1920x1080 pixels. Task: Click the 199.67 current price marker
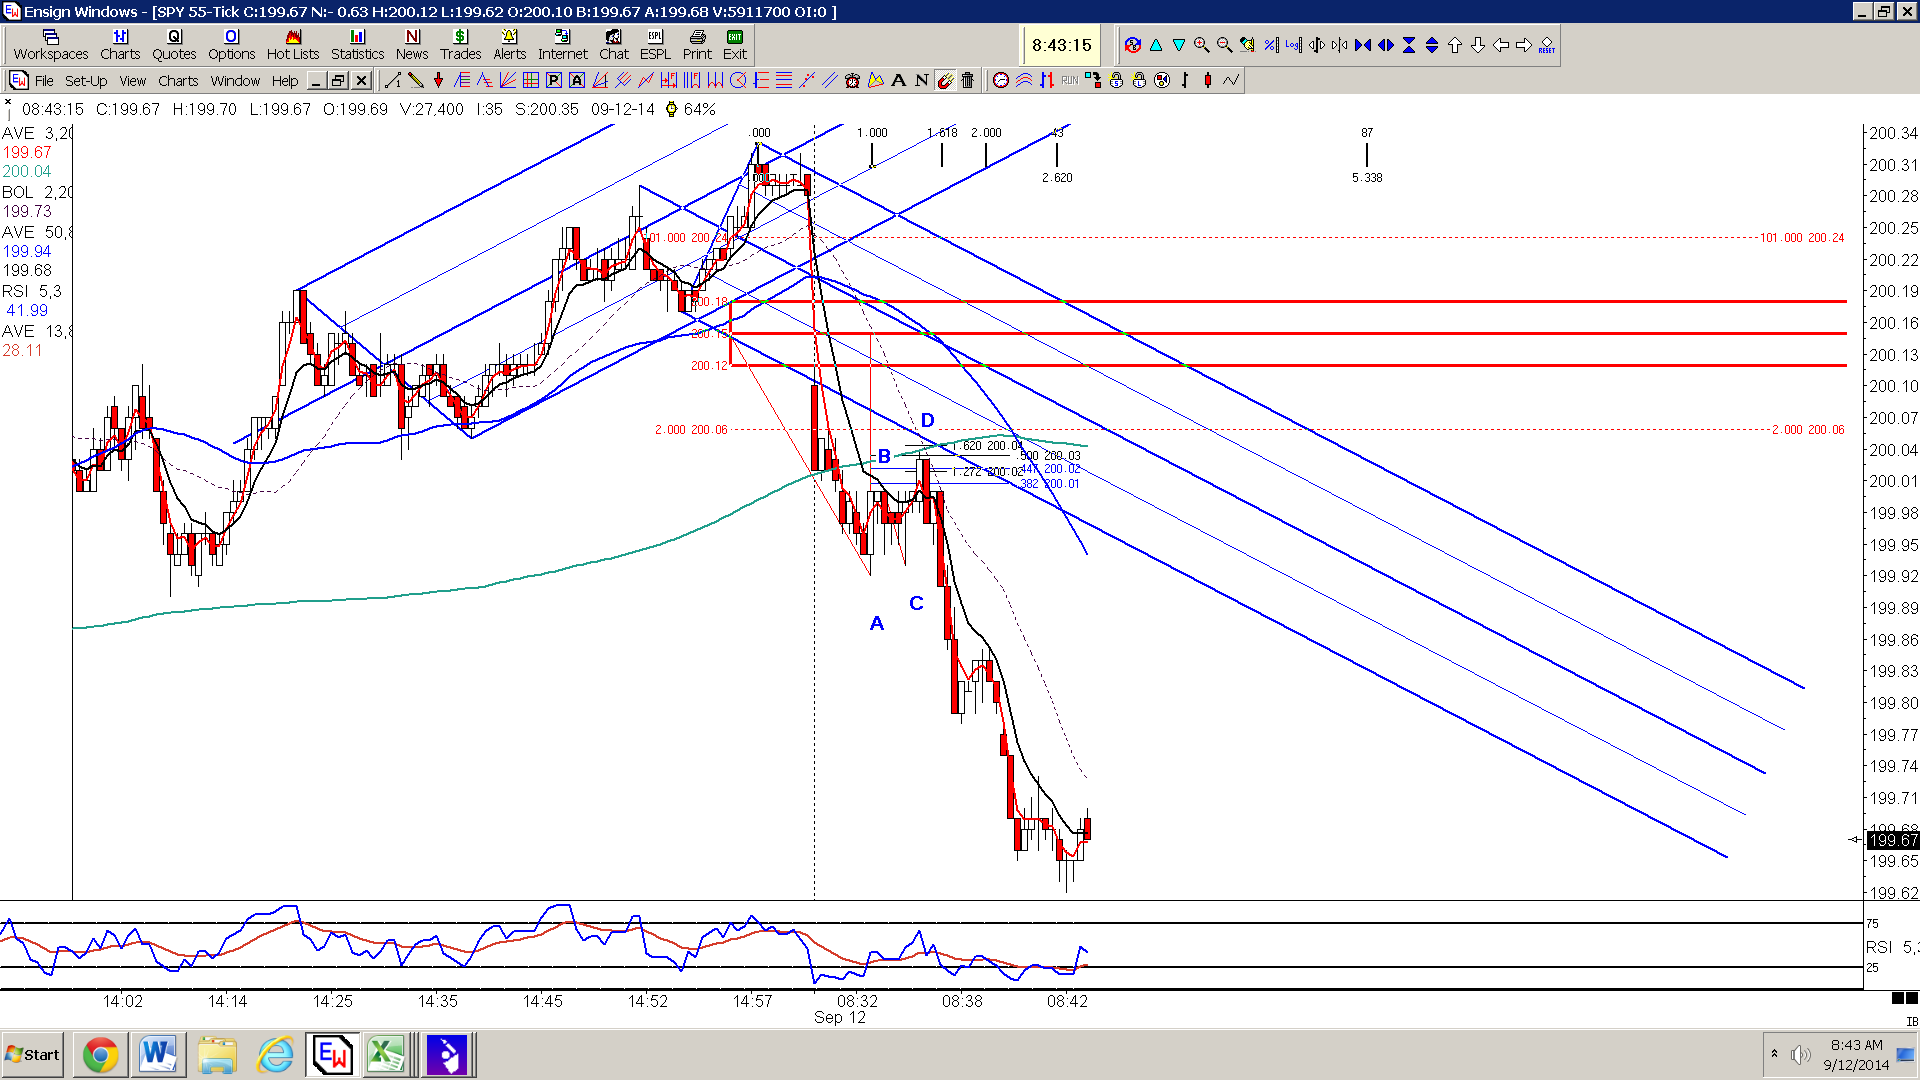[1893, 840]
